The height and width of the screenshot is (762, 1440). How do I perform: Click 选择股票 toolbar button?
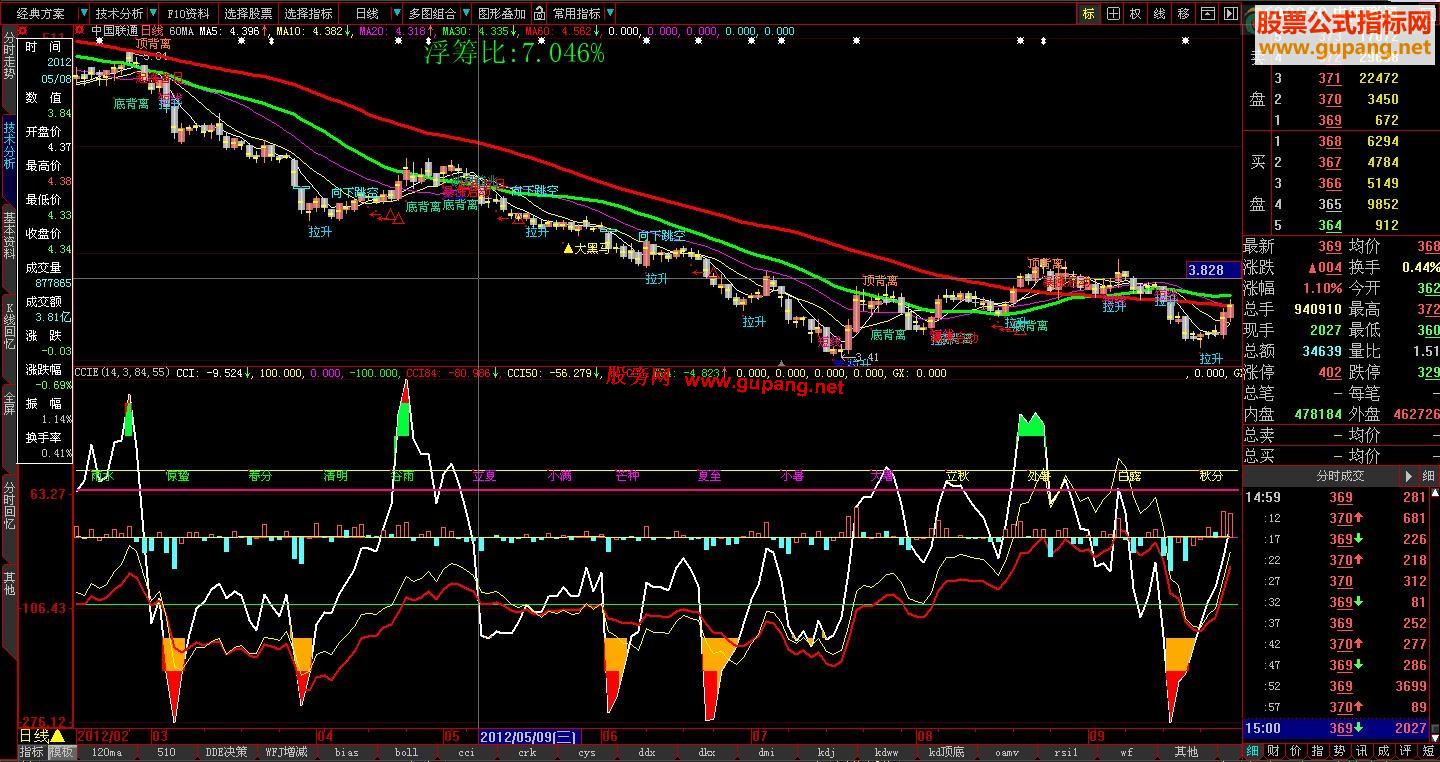click(x=248, y=14)
